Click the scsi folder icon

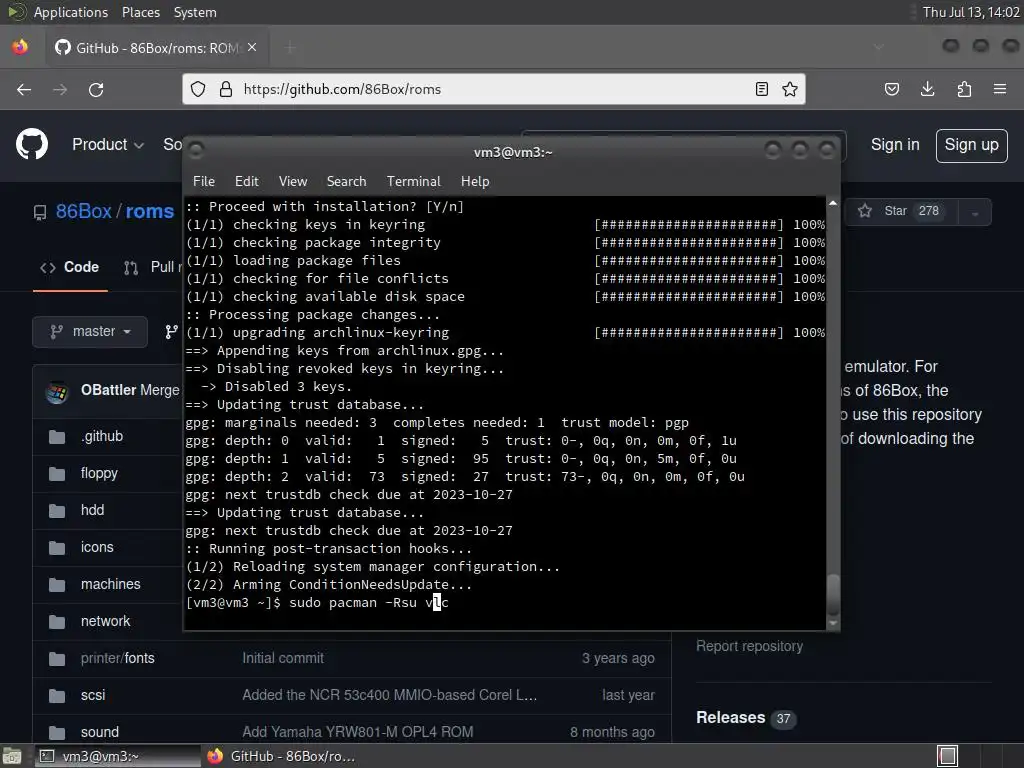point(57,696)
